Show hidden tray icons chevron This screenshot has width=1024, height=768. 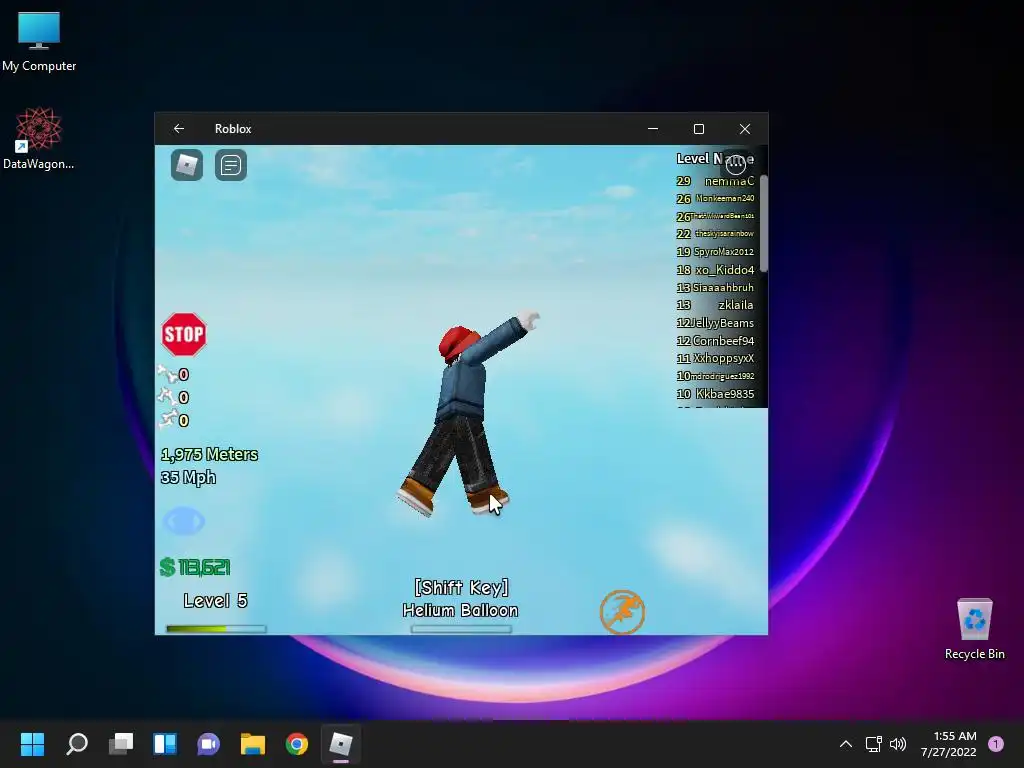pyautogui.click(x=846, y=744)
